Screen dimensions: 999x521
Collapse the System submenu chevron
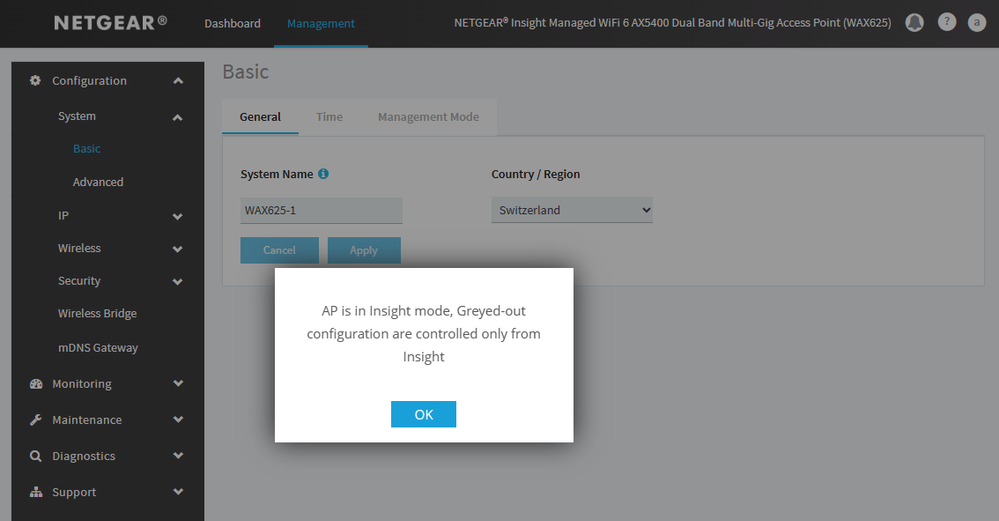click(178, 117)
